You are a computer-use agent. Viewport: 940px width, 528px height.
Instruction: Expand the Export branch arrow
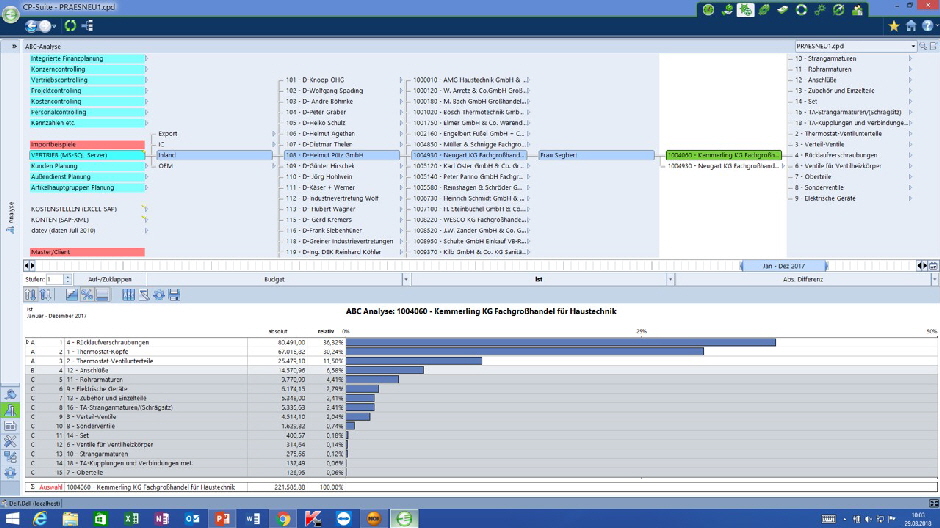click(x=274, y=134)
